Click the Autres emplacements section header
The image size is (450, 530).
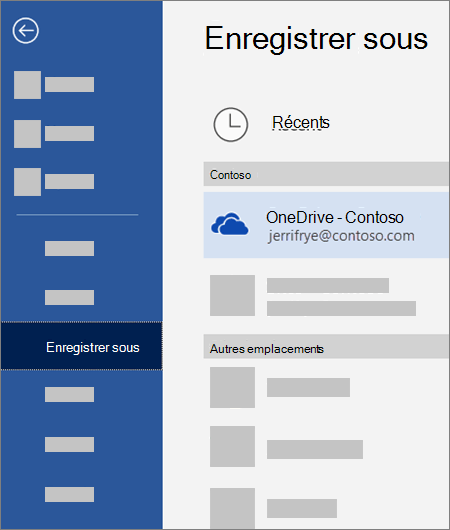tap(326, 347)
